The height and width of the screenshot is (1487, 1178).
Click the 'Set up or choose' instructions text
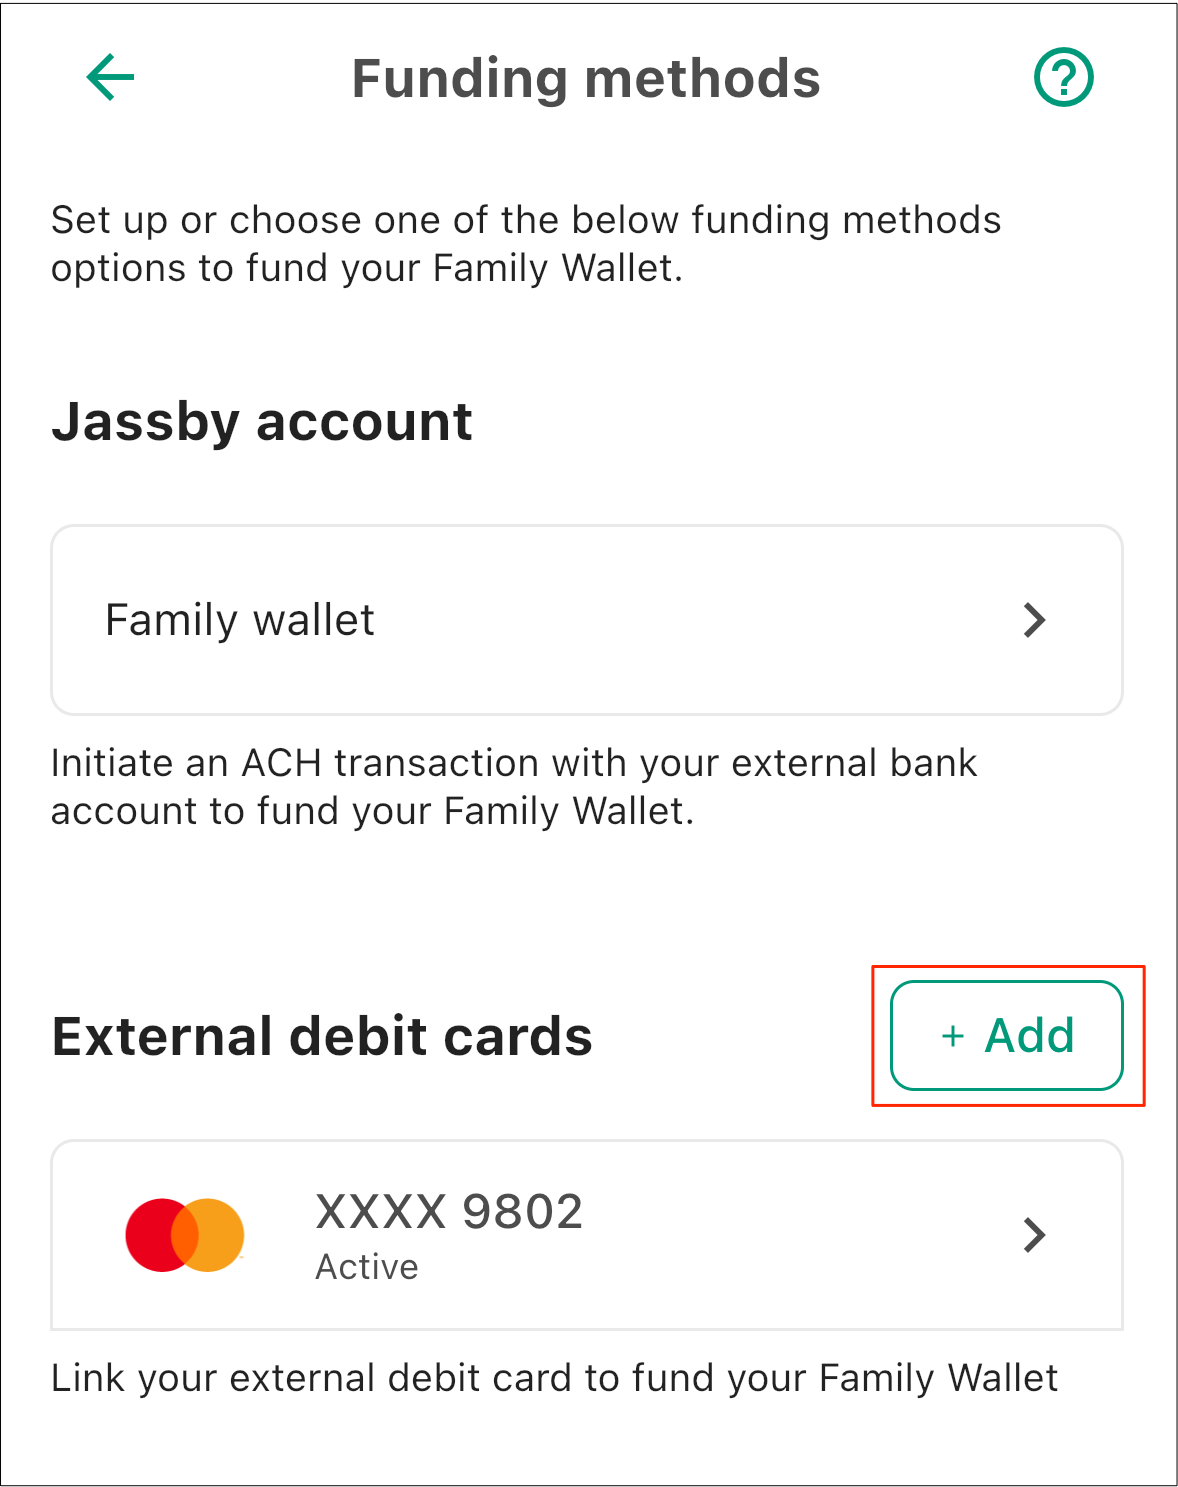[526, 244]
